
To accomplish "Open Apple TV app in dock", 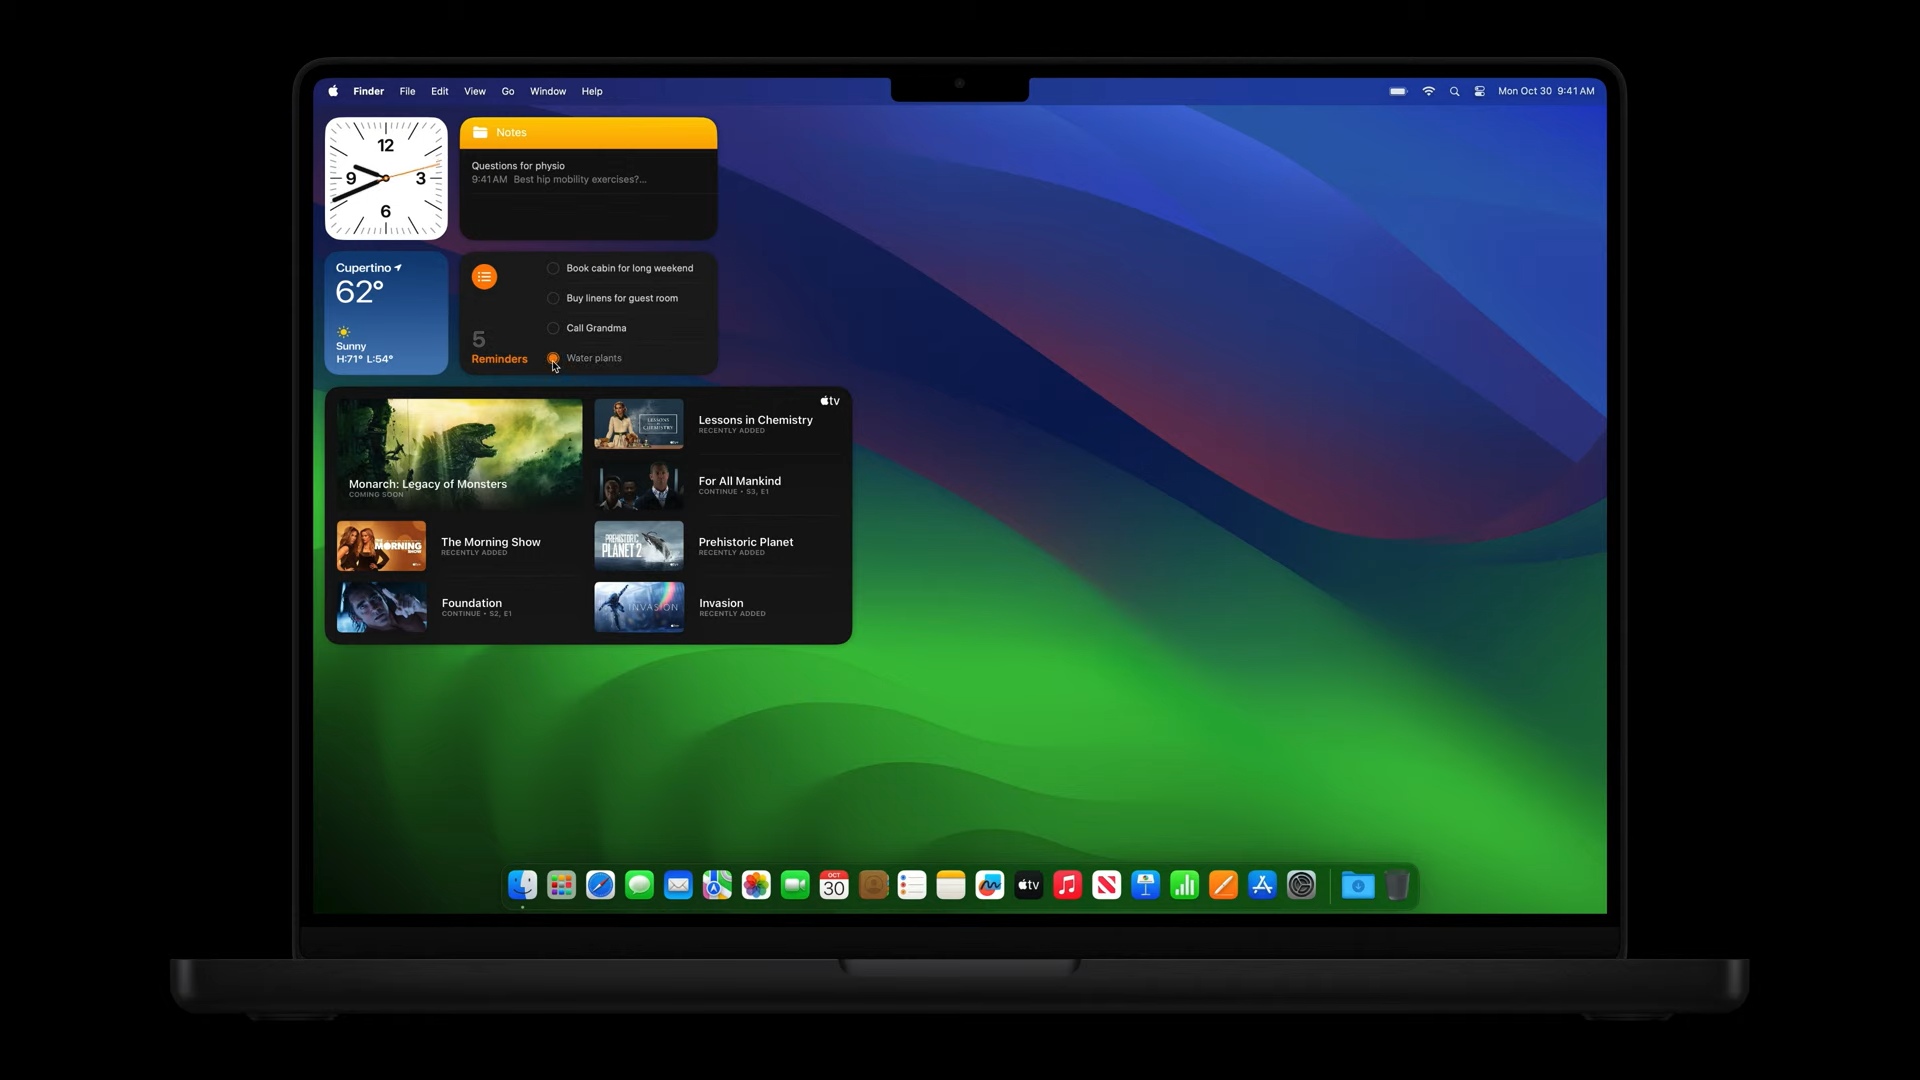I will click(1029, 885).
